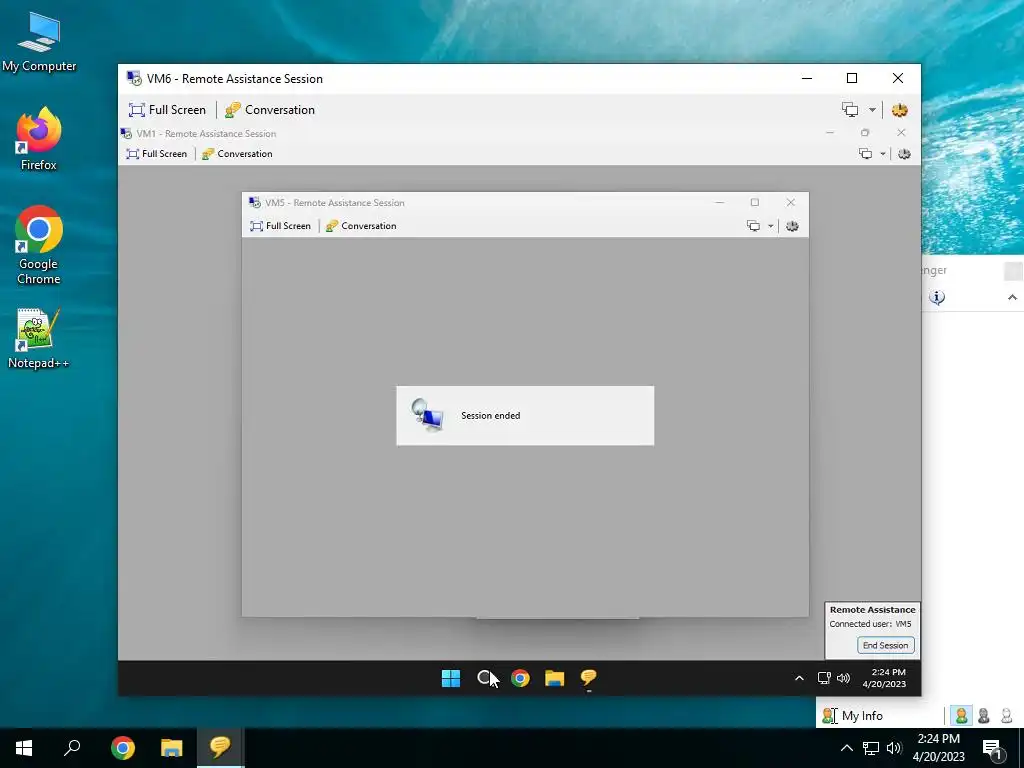Click Full Screen in VM1 session toolbar
The height and width of the screenshot is (768, 1024).
point(157,153)
